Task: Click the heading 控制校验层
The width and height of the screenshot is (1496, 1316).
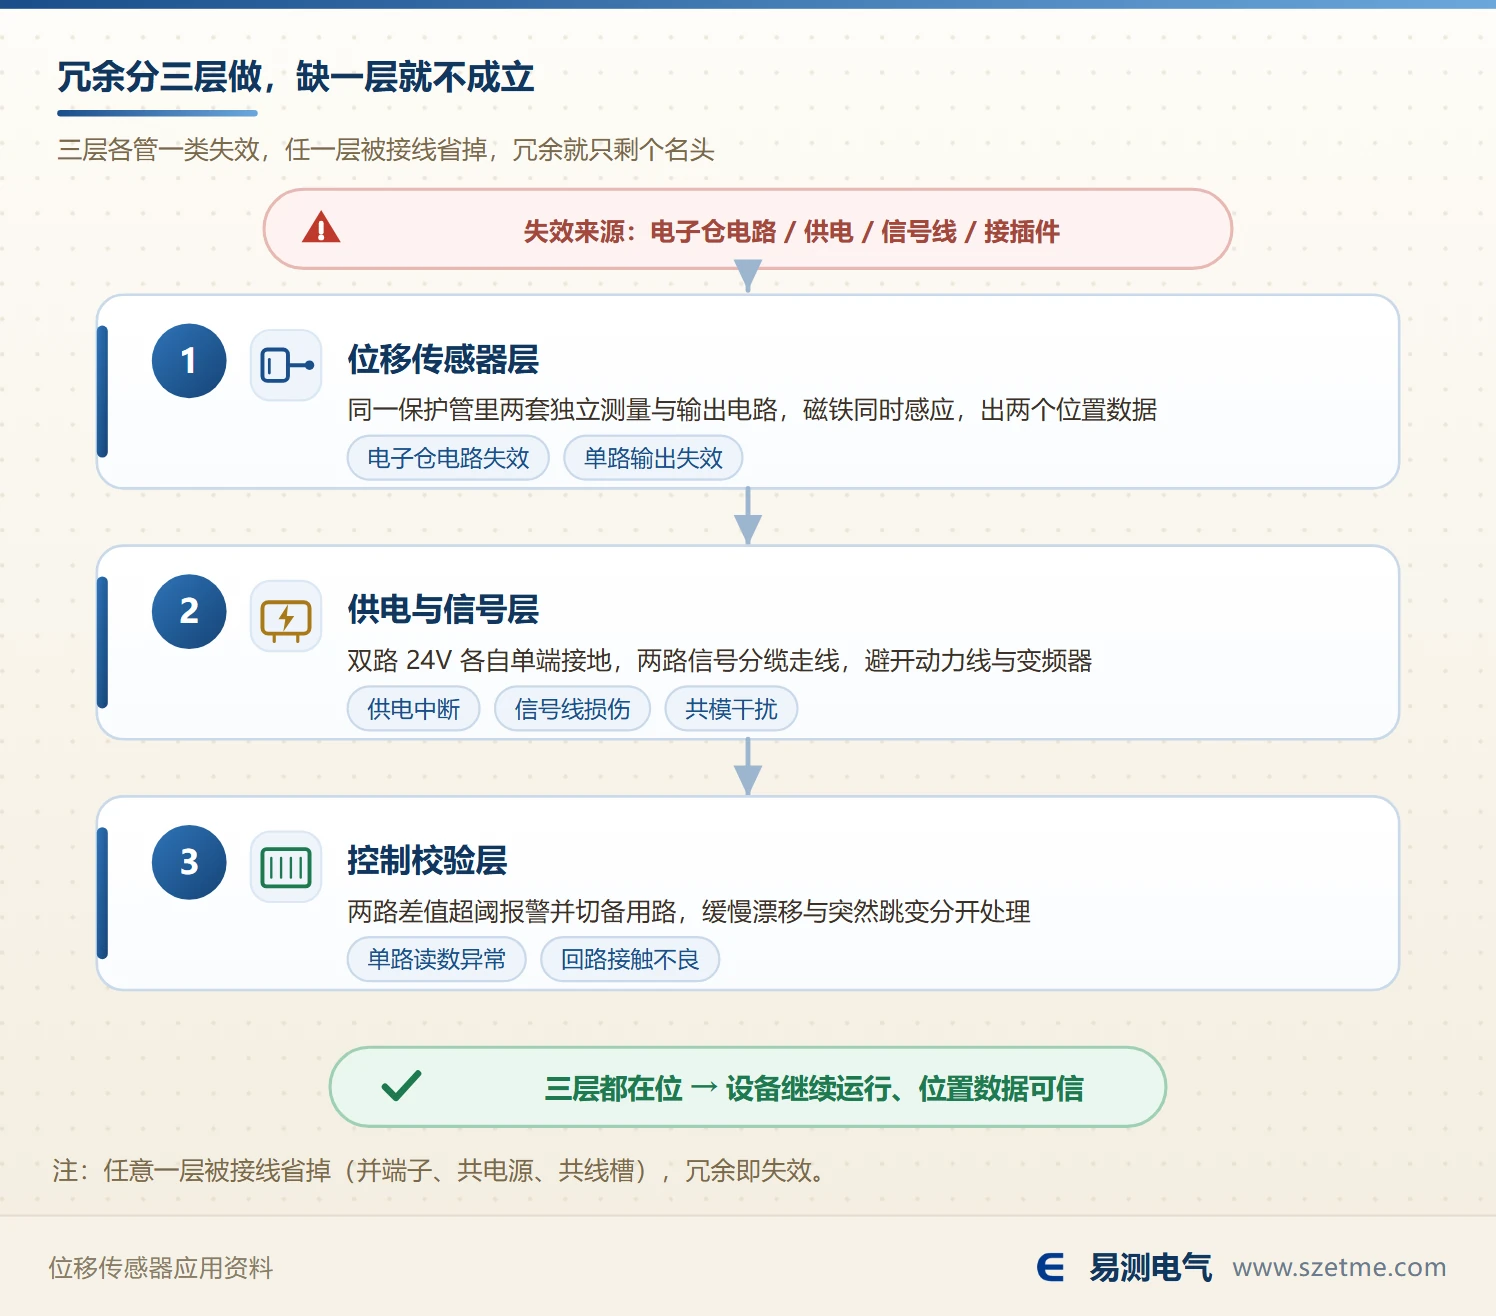Action: pyautogui.click(x=427, y=861)
